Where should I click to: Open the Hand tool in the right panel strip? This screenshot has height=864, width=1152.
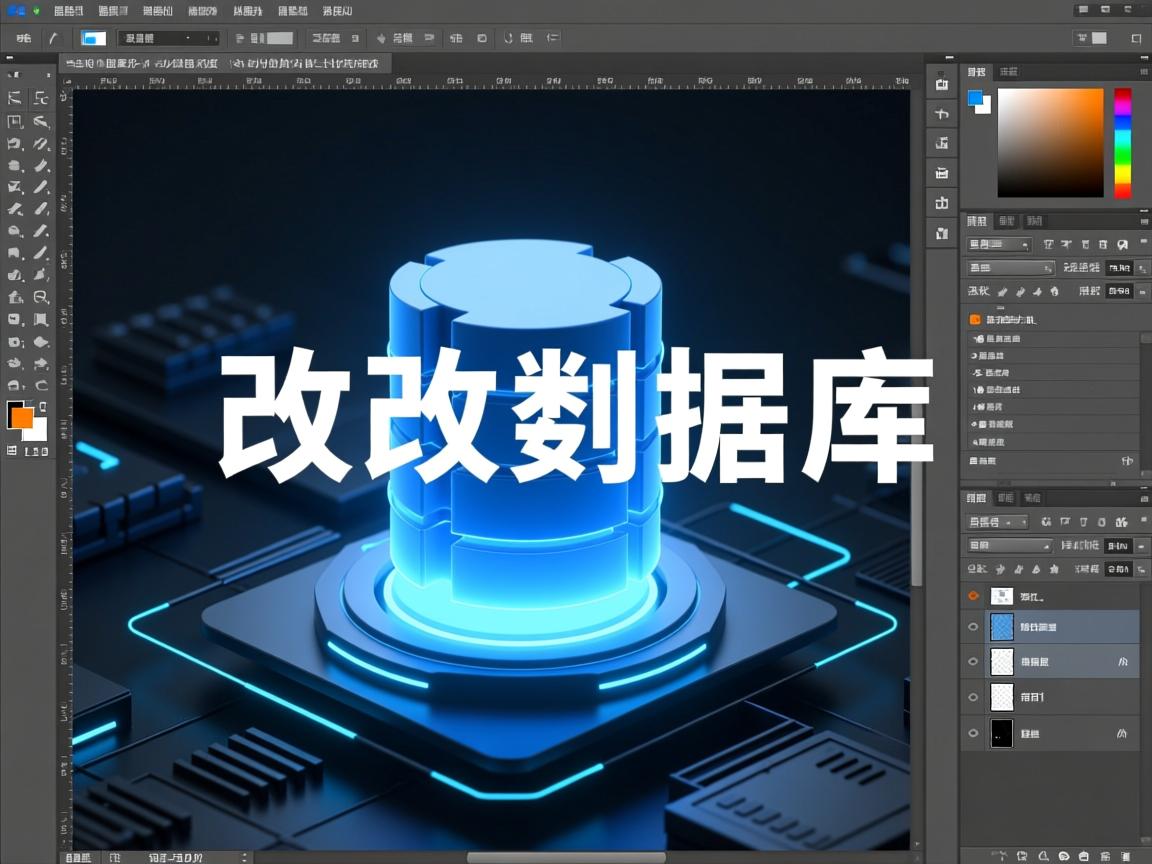point(940,114)
